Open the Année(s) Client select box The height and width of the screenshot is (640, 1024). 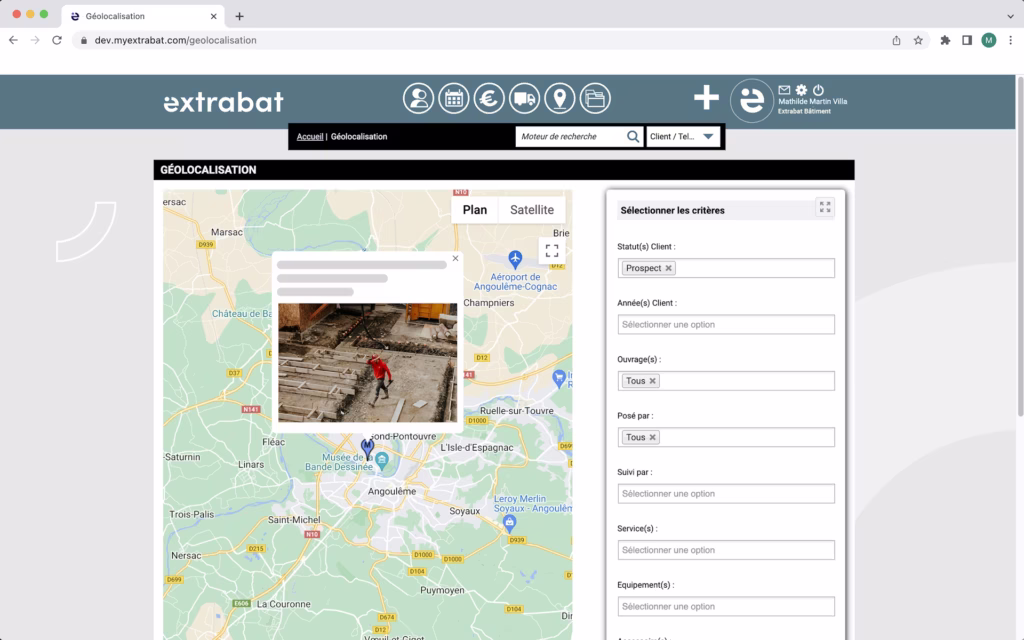click(x=726, y=325)
